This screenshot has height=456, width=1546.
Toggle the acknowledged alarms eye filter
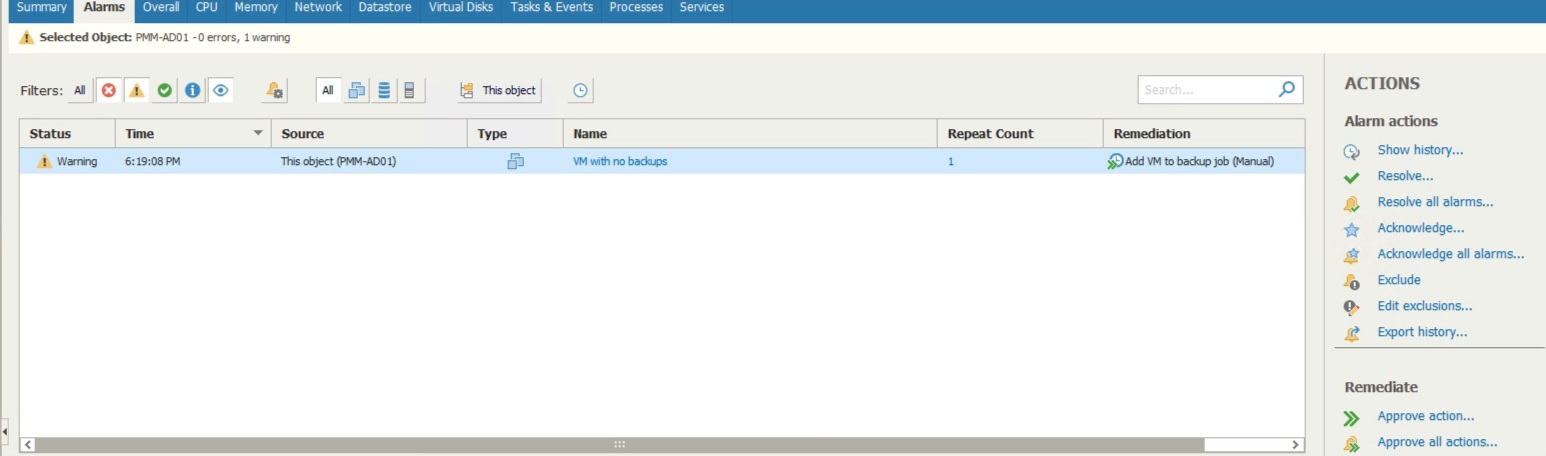[221, 90]
